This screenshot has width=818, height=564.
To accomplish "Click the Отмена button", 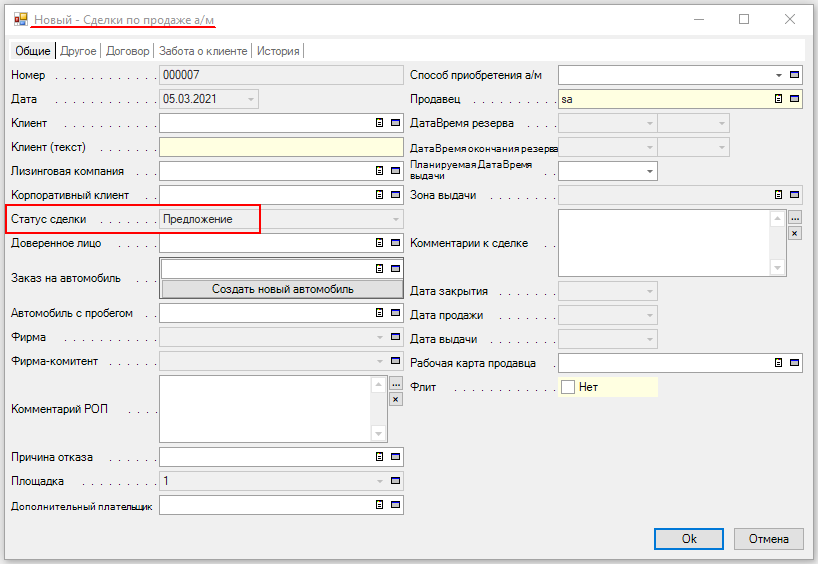I will click(768, 539).
